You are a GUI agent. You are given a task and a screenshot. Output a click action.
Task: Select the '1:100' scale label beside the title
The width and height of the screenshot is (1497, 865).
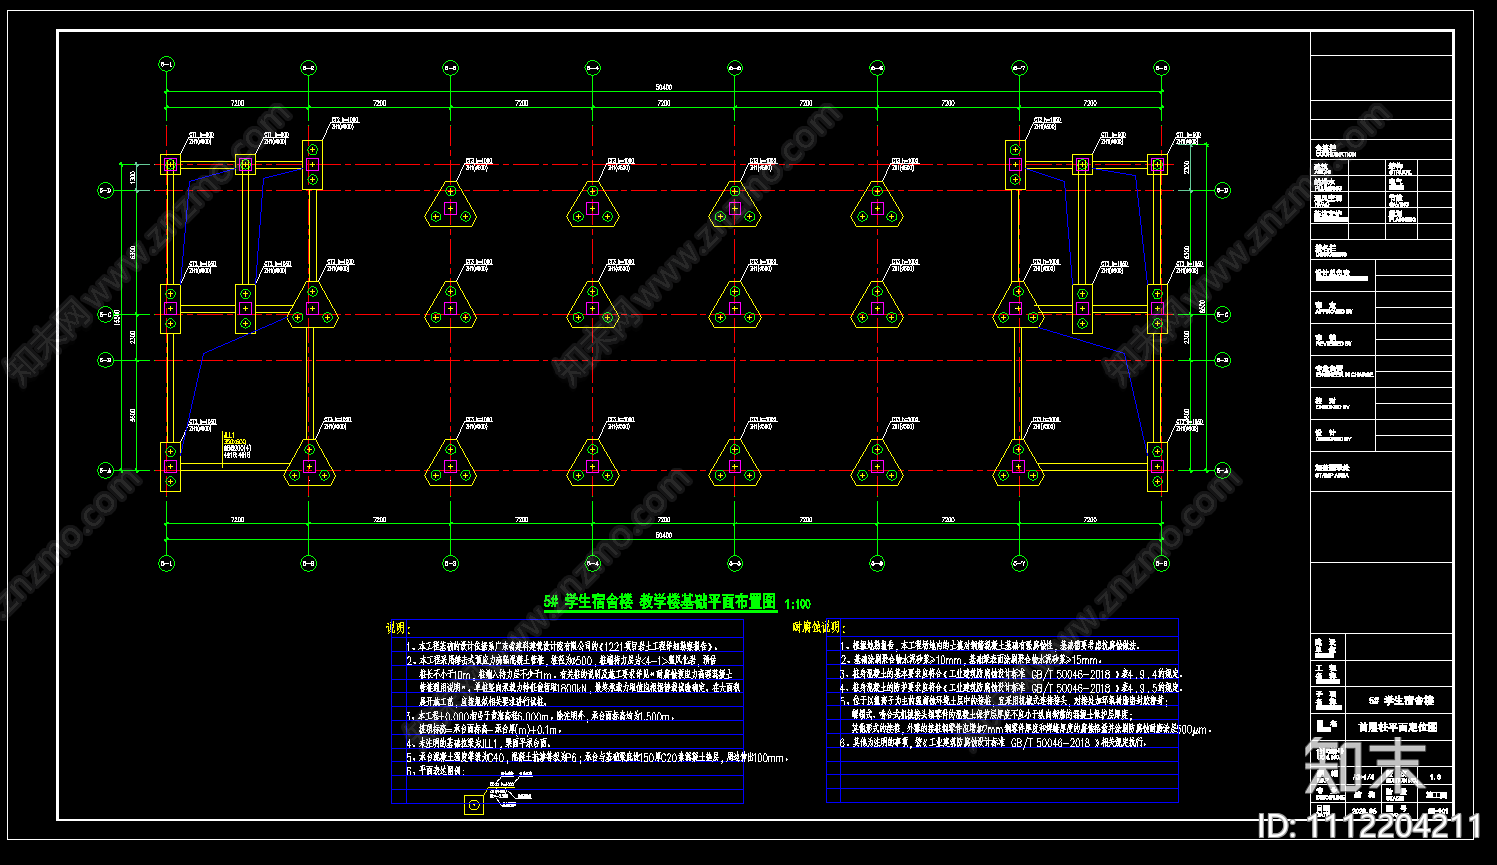(798, 604)
